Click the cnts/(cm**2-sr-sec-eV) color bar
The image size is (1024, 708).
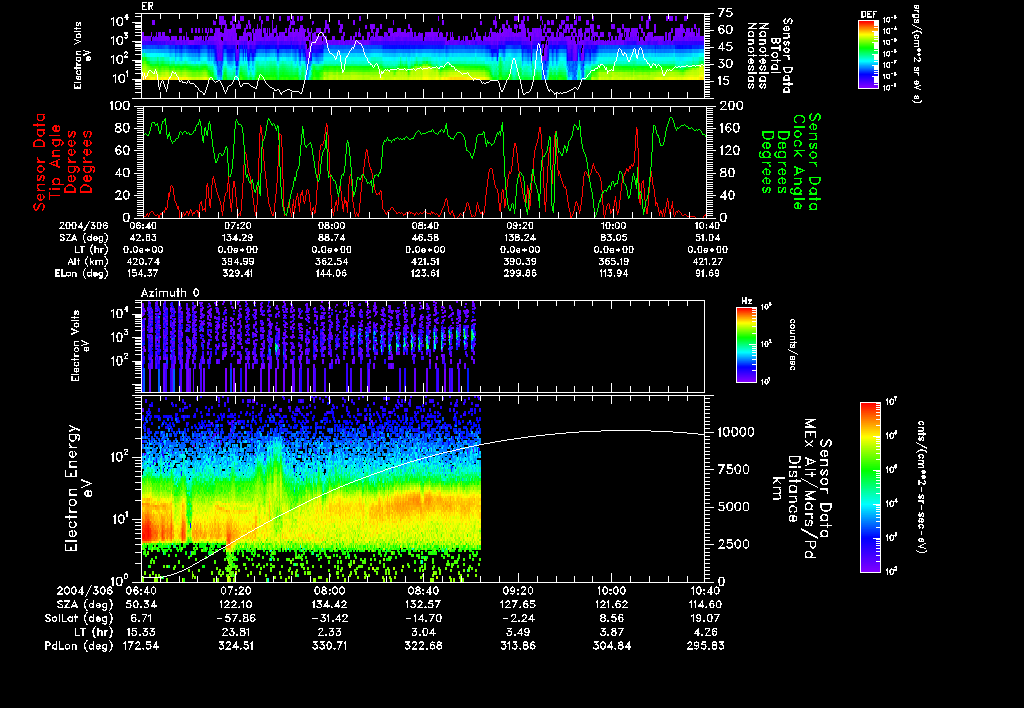click(x=870, y=487)
